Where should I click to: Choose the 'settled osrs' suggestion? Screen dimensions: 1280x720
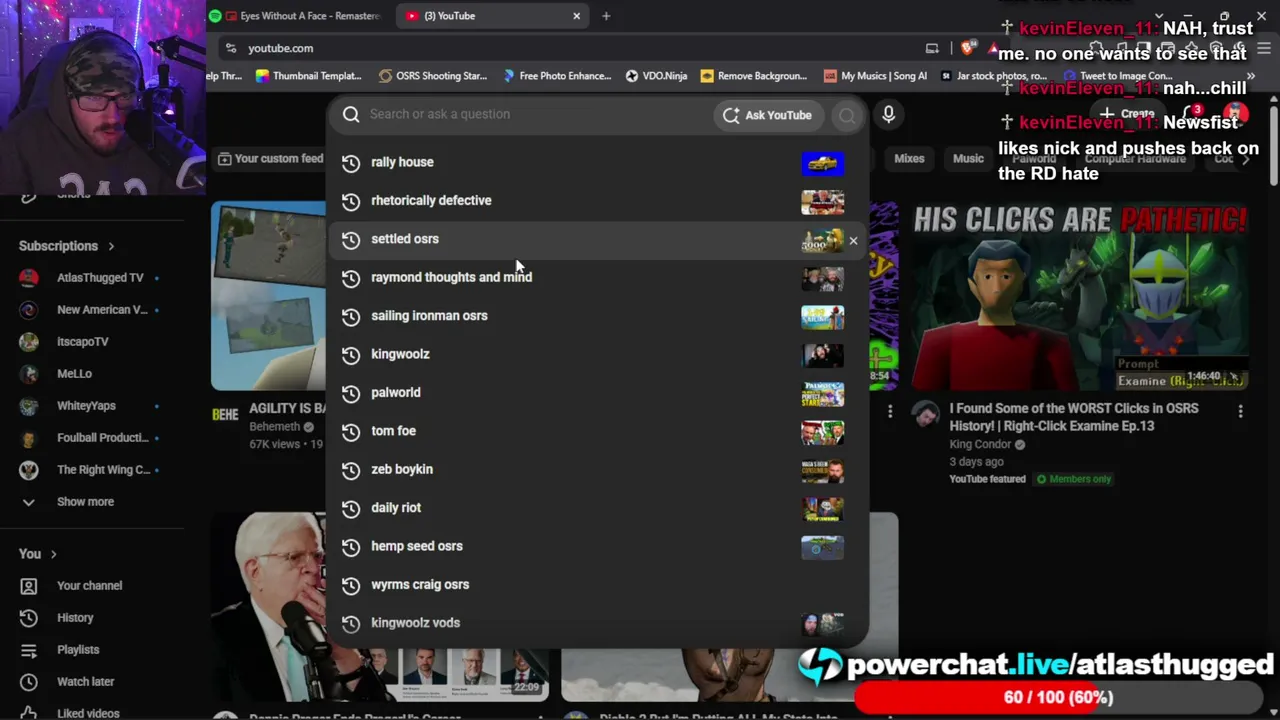[597, 240]
